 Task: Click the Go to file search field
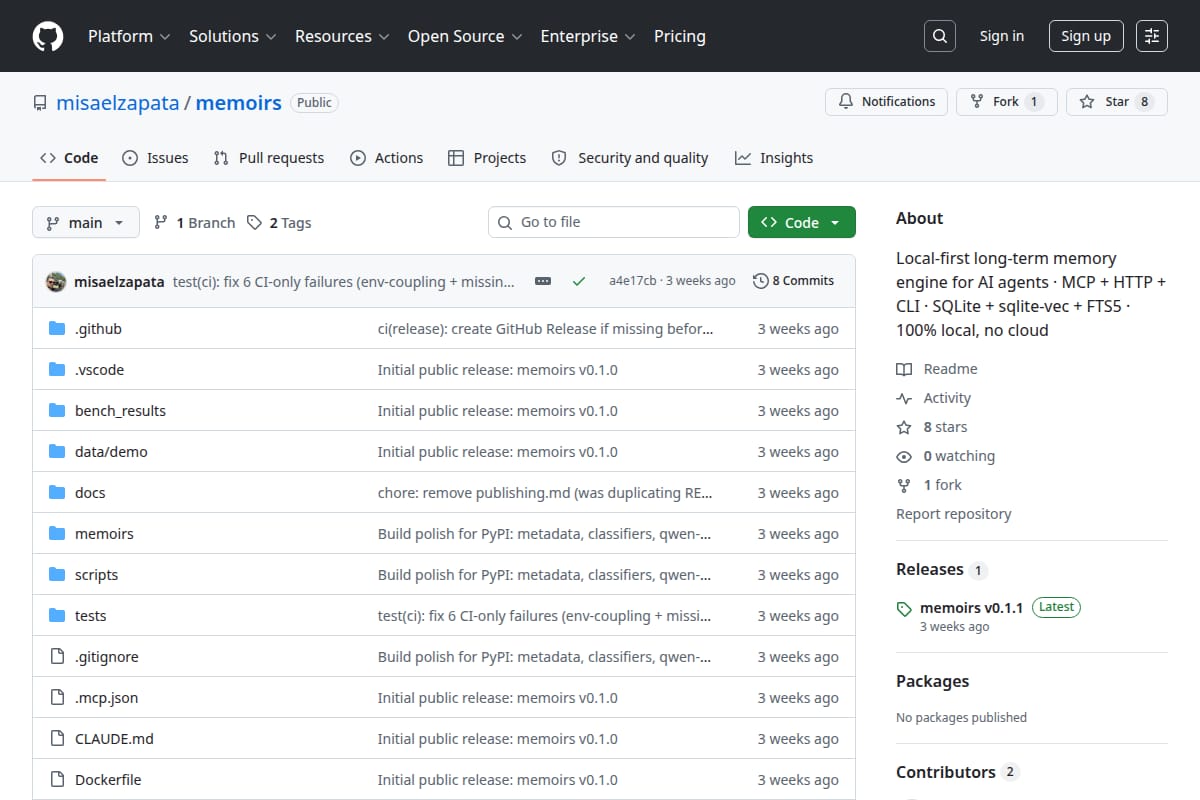coord(614,222)
